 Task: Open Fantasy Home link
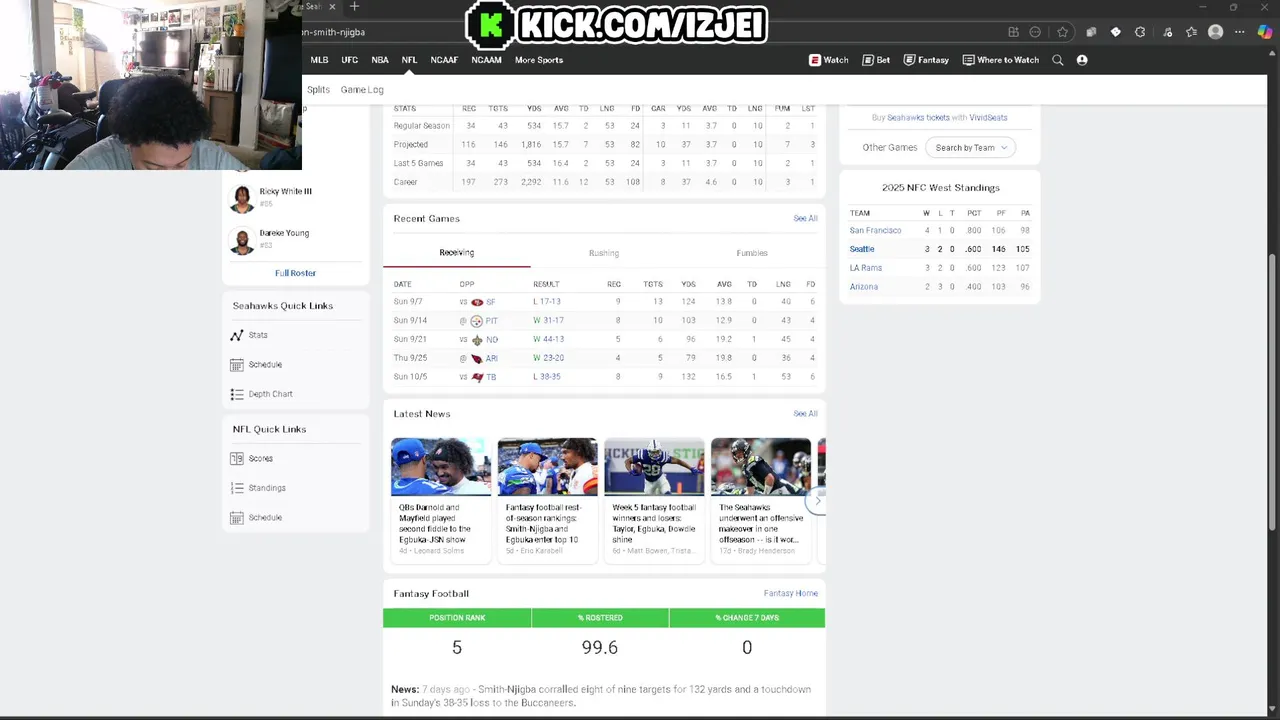(x=791, y=593)
